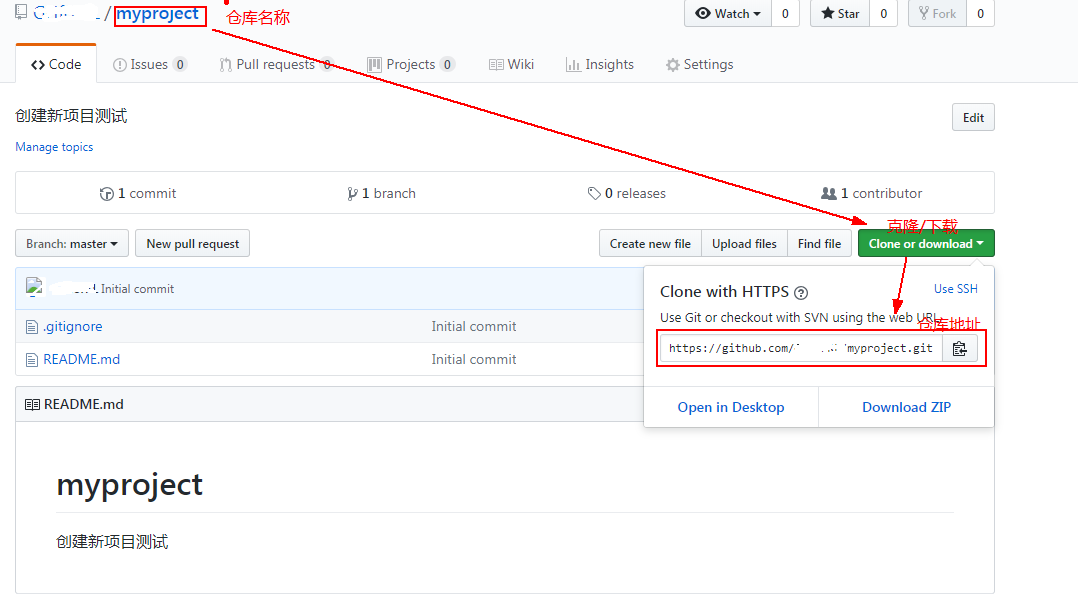The height and width of the screenshot is (595, 1078).
Task: Click the help icon beside Clone with HTTPS
Action: point(801,293)
